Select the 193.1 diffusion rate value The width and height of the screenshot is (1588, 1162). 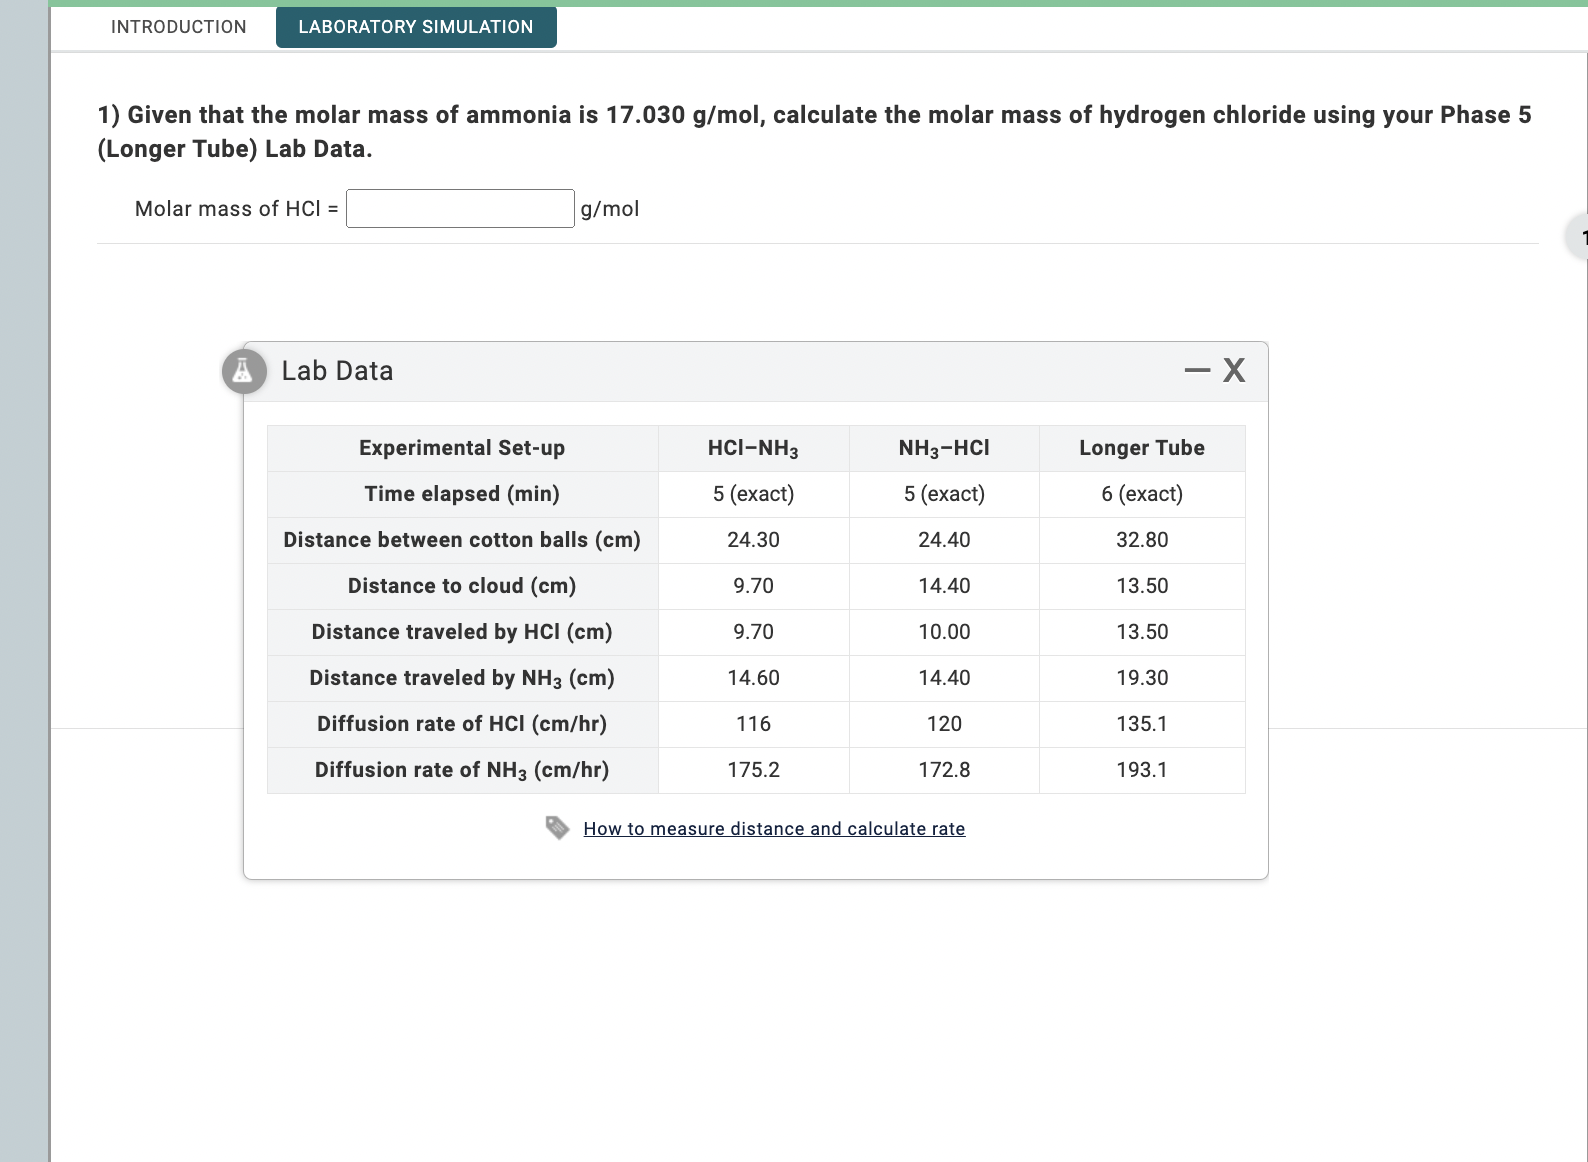pos(1142,770)
